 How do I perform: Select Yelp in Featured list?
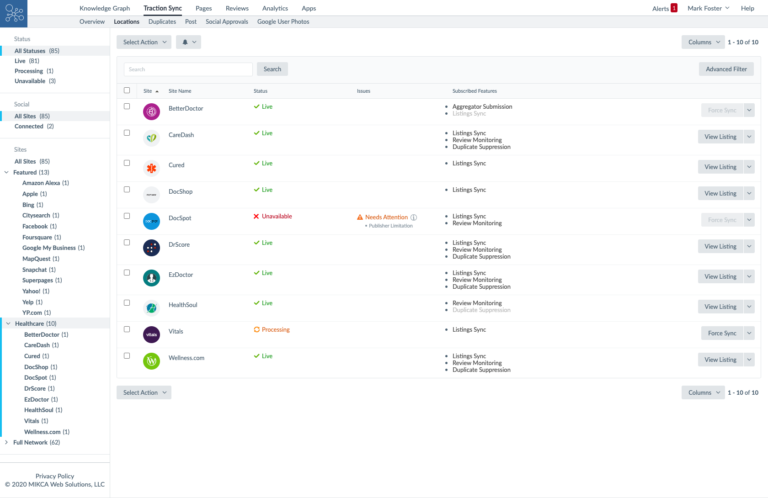click(32, 302)
